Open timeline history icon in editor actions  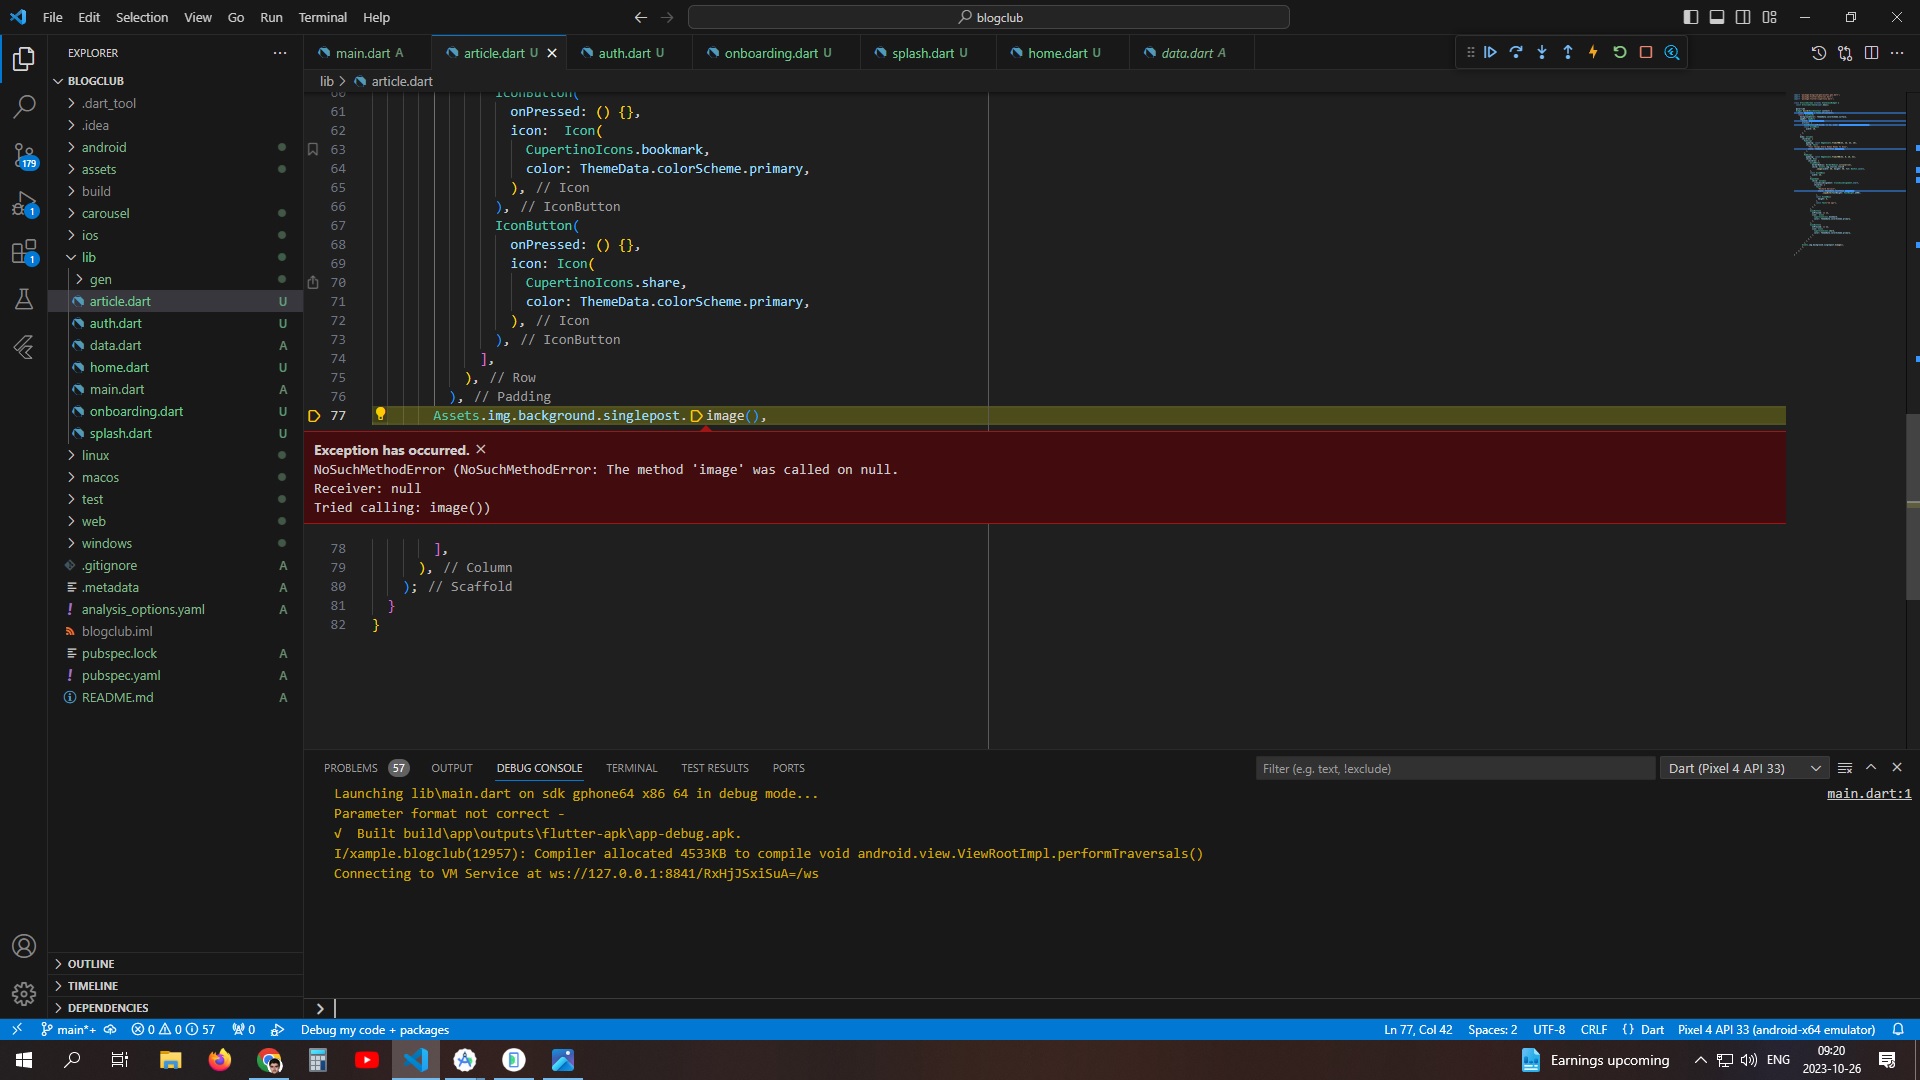tap(1819, 53)
